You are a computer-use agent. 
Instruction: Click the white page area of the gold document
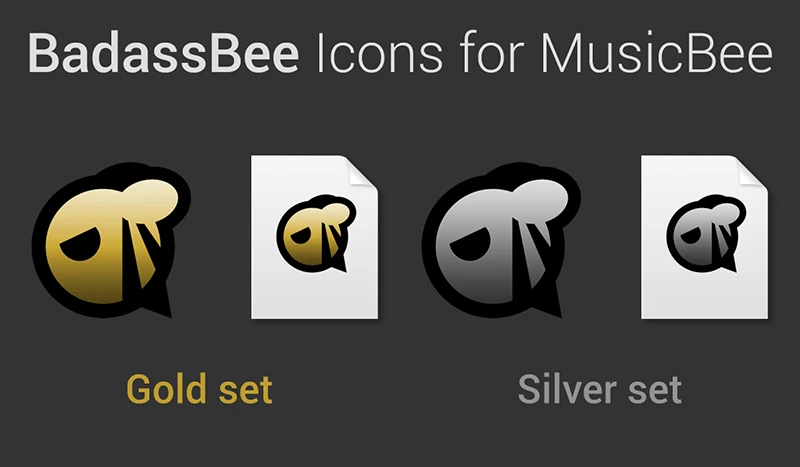click(315, 295)
